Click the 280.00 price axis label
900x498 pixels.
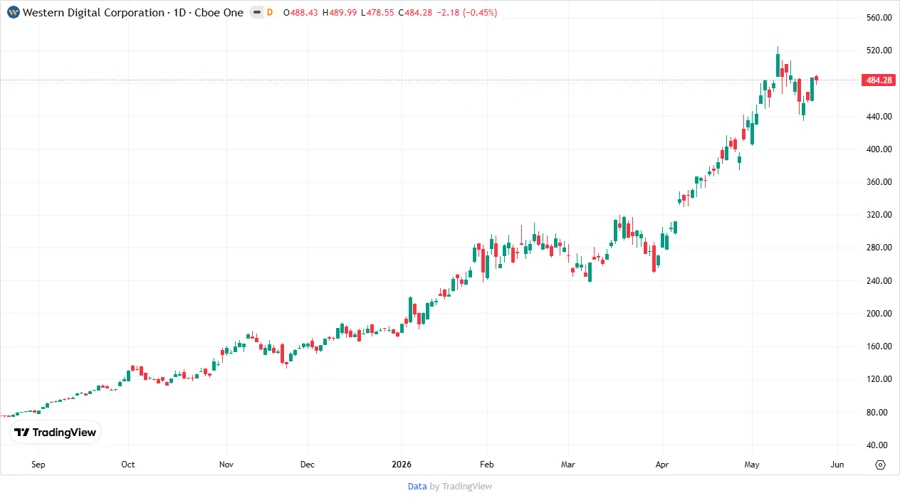(x=879, y=247)
